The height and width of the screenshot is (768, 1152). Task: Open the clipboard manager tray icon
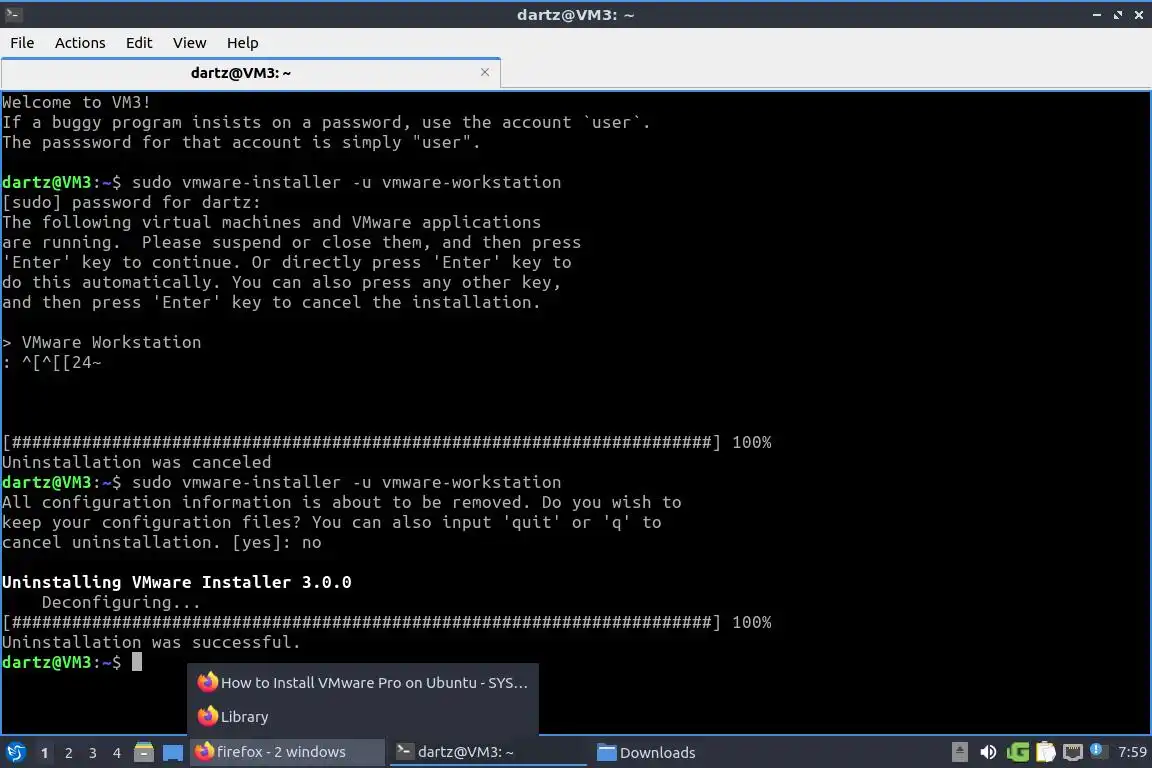pos(1045,752)
